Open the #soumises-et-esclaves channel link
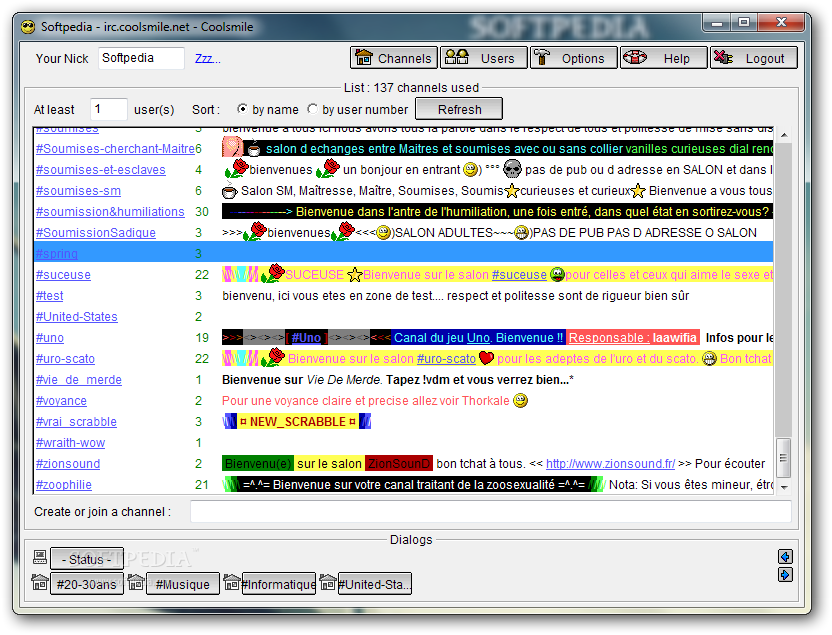 click(x=100, y=170)
